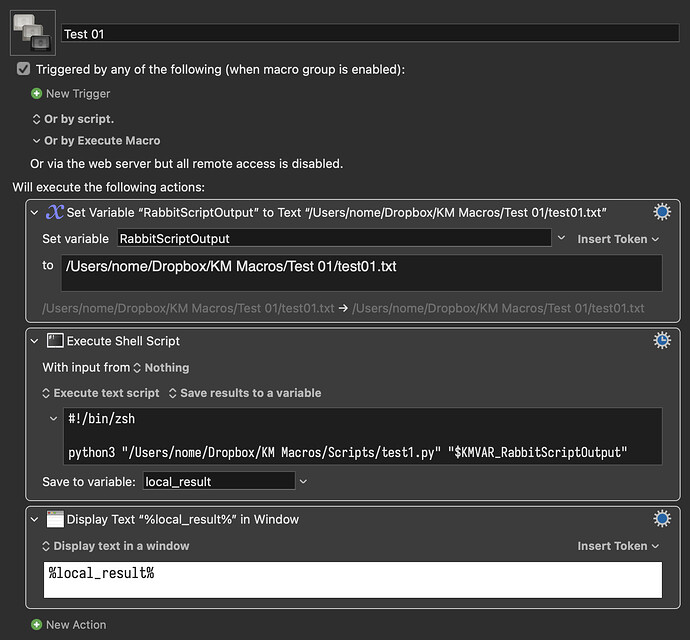Viewport: 690px width, 640px height.
Task: Collapse the Execute Shell Script action
Action: click(x=35, y=341)
